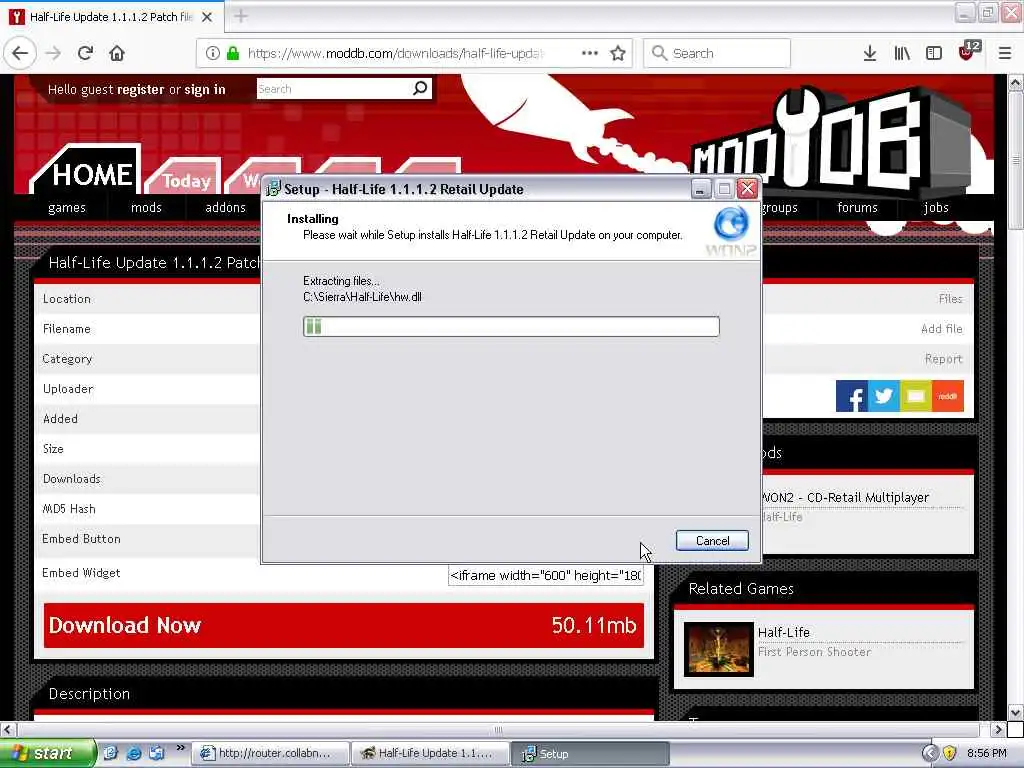Click the sign in link
The width and height of the screenshot is (1024, 768).
pos(204,89)
